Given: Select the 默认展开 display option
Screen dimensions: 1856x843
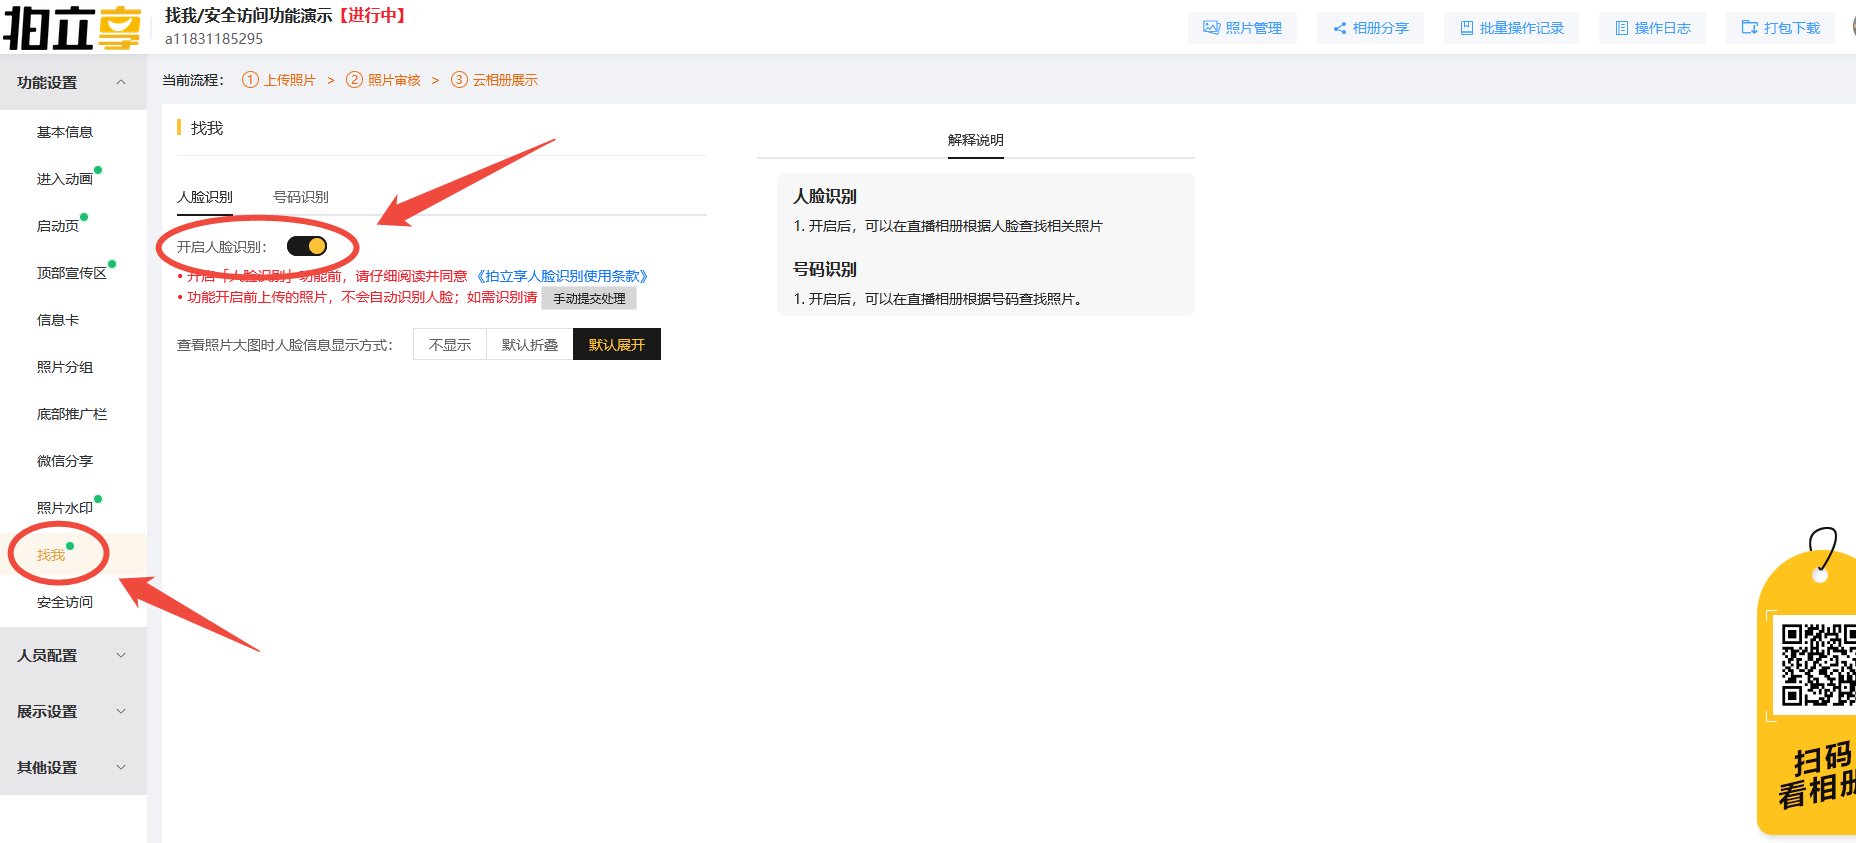Looking at the screenshot, I should coord(616,345).
